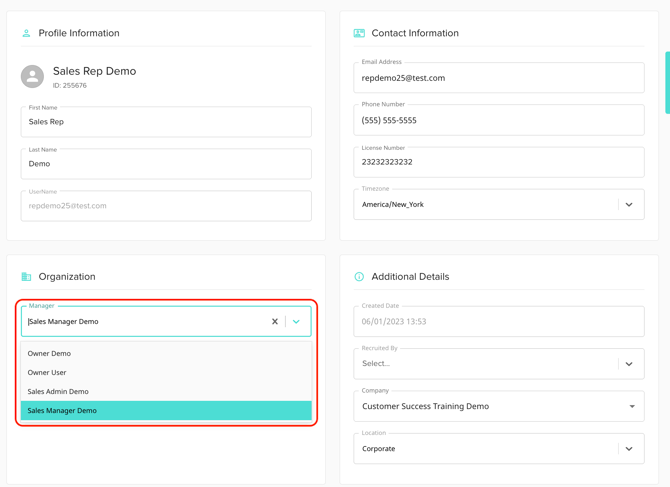Expand the Location dropdown arrow
The height and width of the screenshot is (487, 670).
(629, 449)
